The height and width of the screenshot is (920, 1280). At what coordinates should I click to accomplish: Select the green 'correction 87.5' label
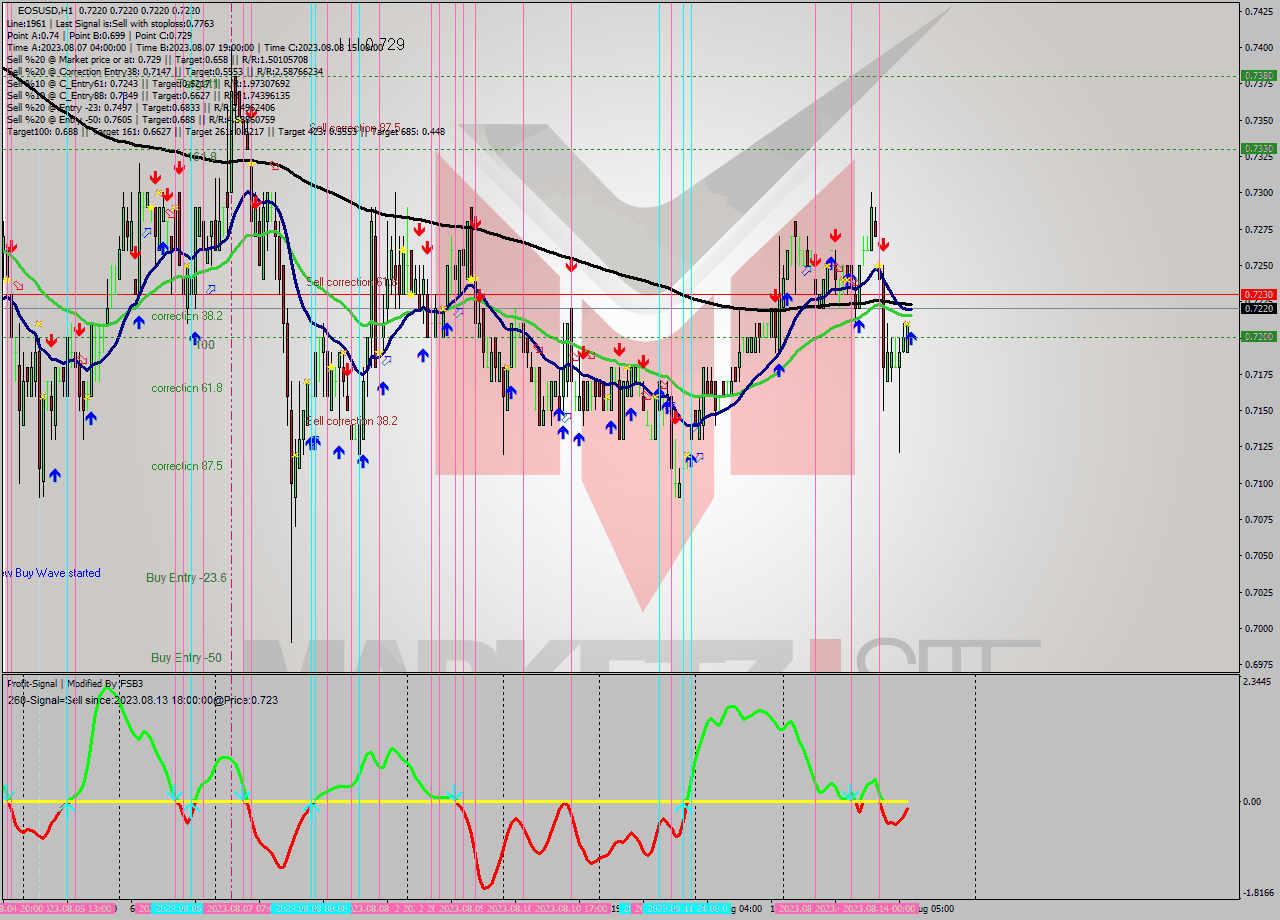[x=187, y=467]
